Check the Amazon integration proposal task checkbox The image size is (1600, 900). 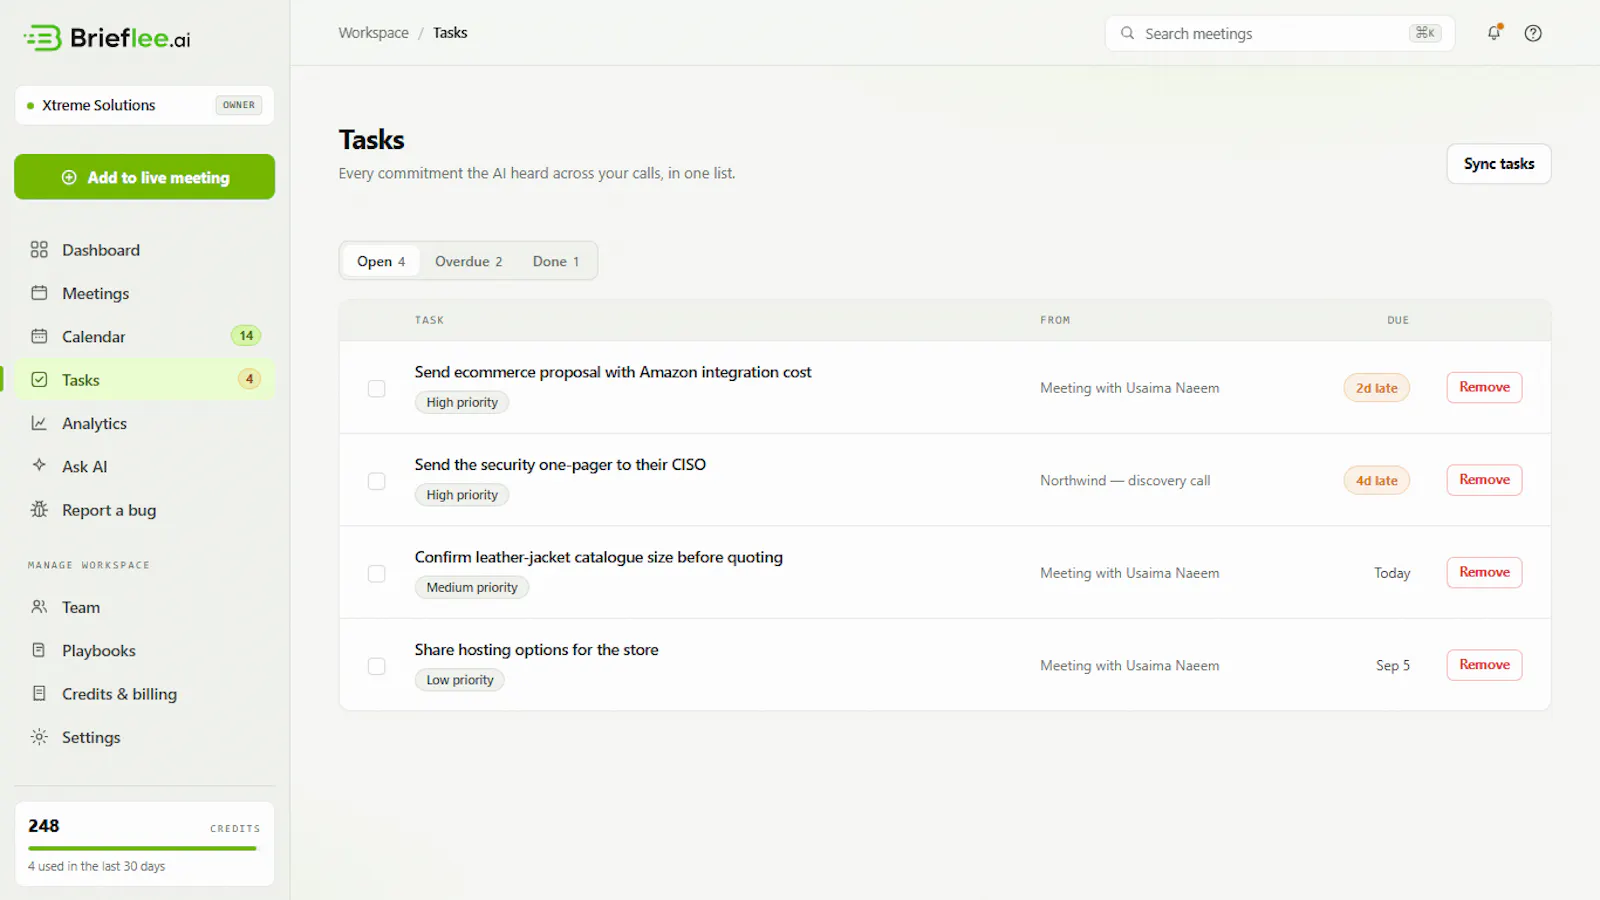point(376,388)
